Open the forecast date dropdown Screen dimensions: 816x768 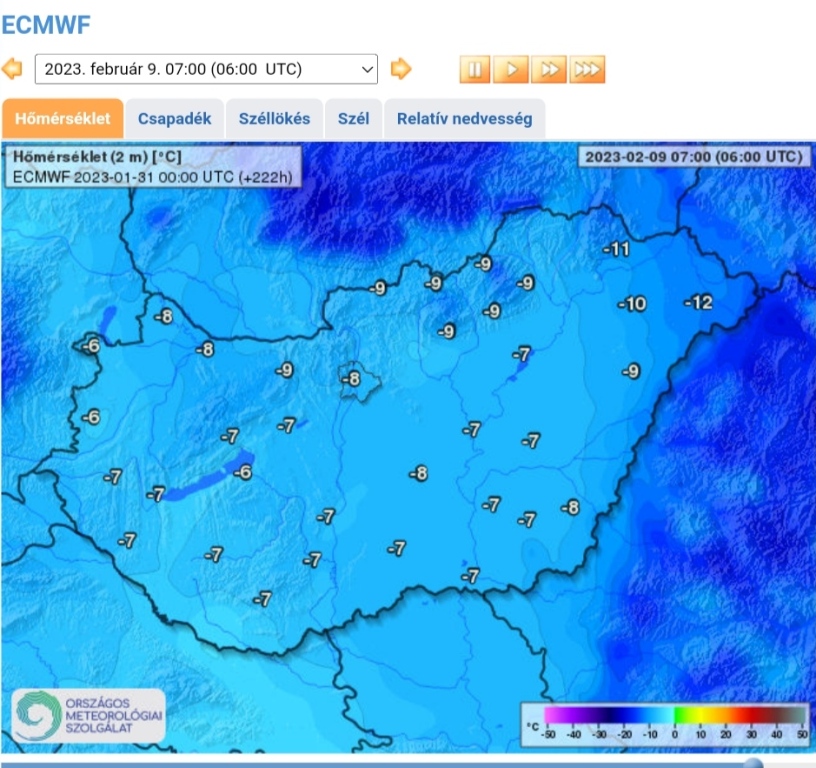tap(206, 69)
